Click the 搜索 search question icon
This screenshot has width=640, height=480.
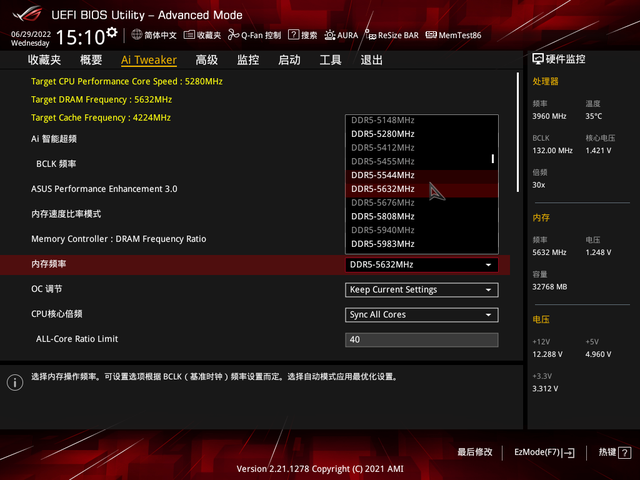tap(293, 35)
